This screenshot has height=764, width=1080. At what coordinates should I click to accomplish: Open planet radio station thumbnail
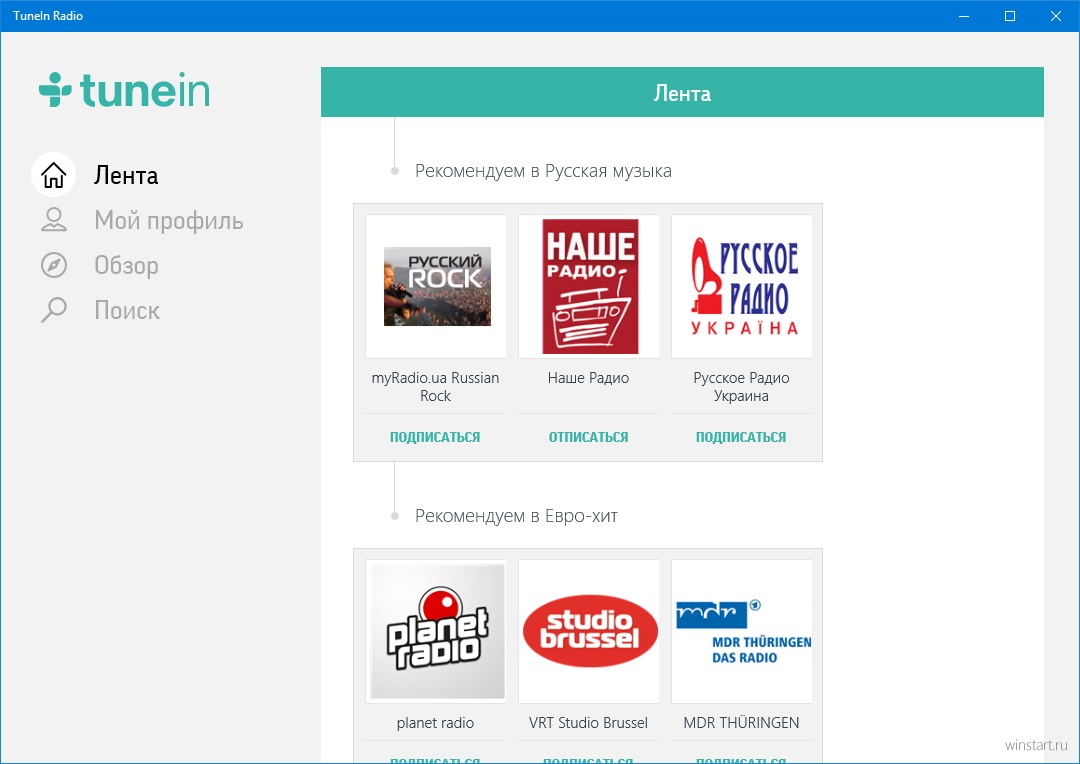pos(436,631)
